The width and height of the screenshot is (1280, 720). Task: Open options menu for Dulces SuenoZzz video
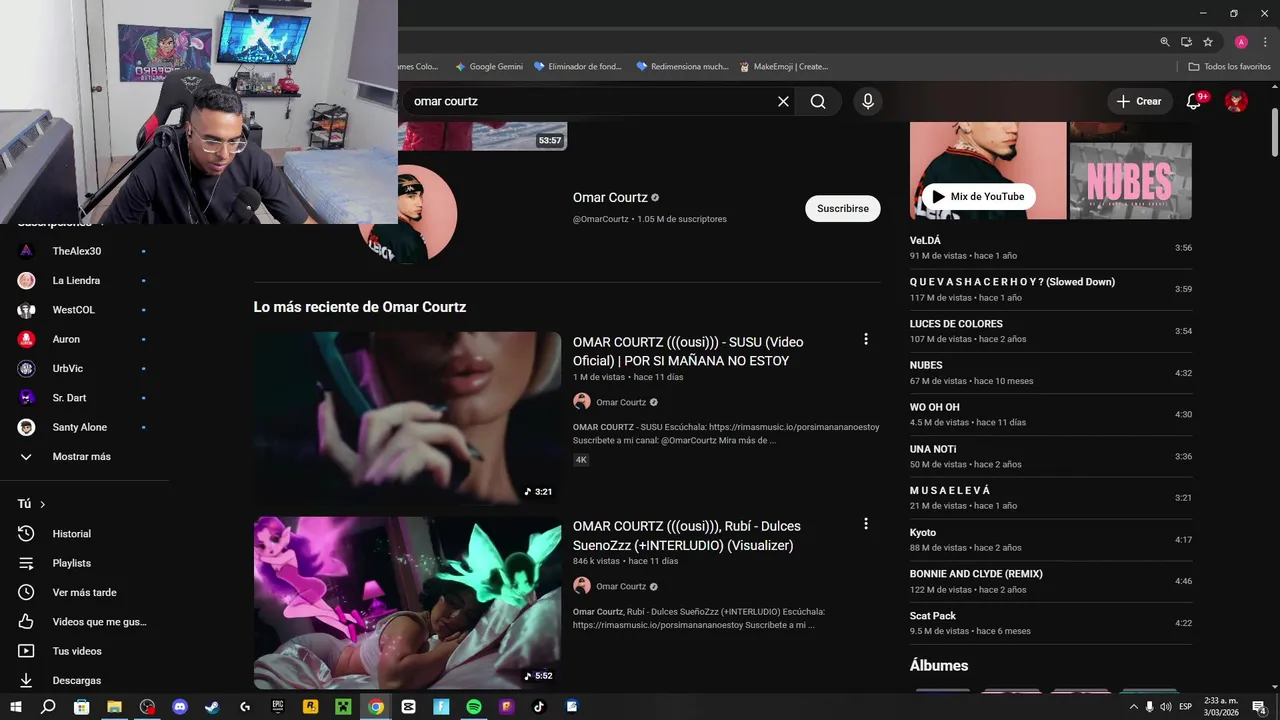[866, 523]
